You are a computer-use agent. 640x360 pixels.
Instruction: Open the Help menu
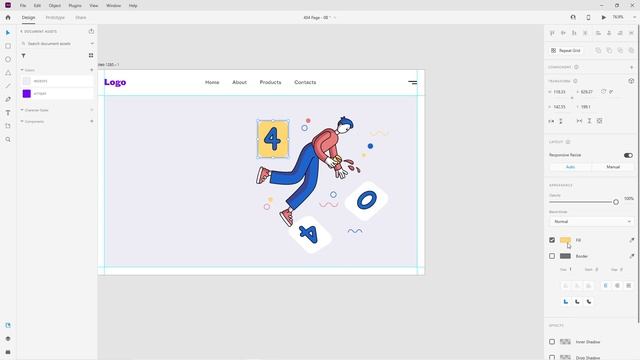point(133,6)
